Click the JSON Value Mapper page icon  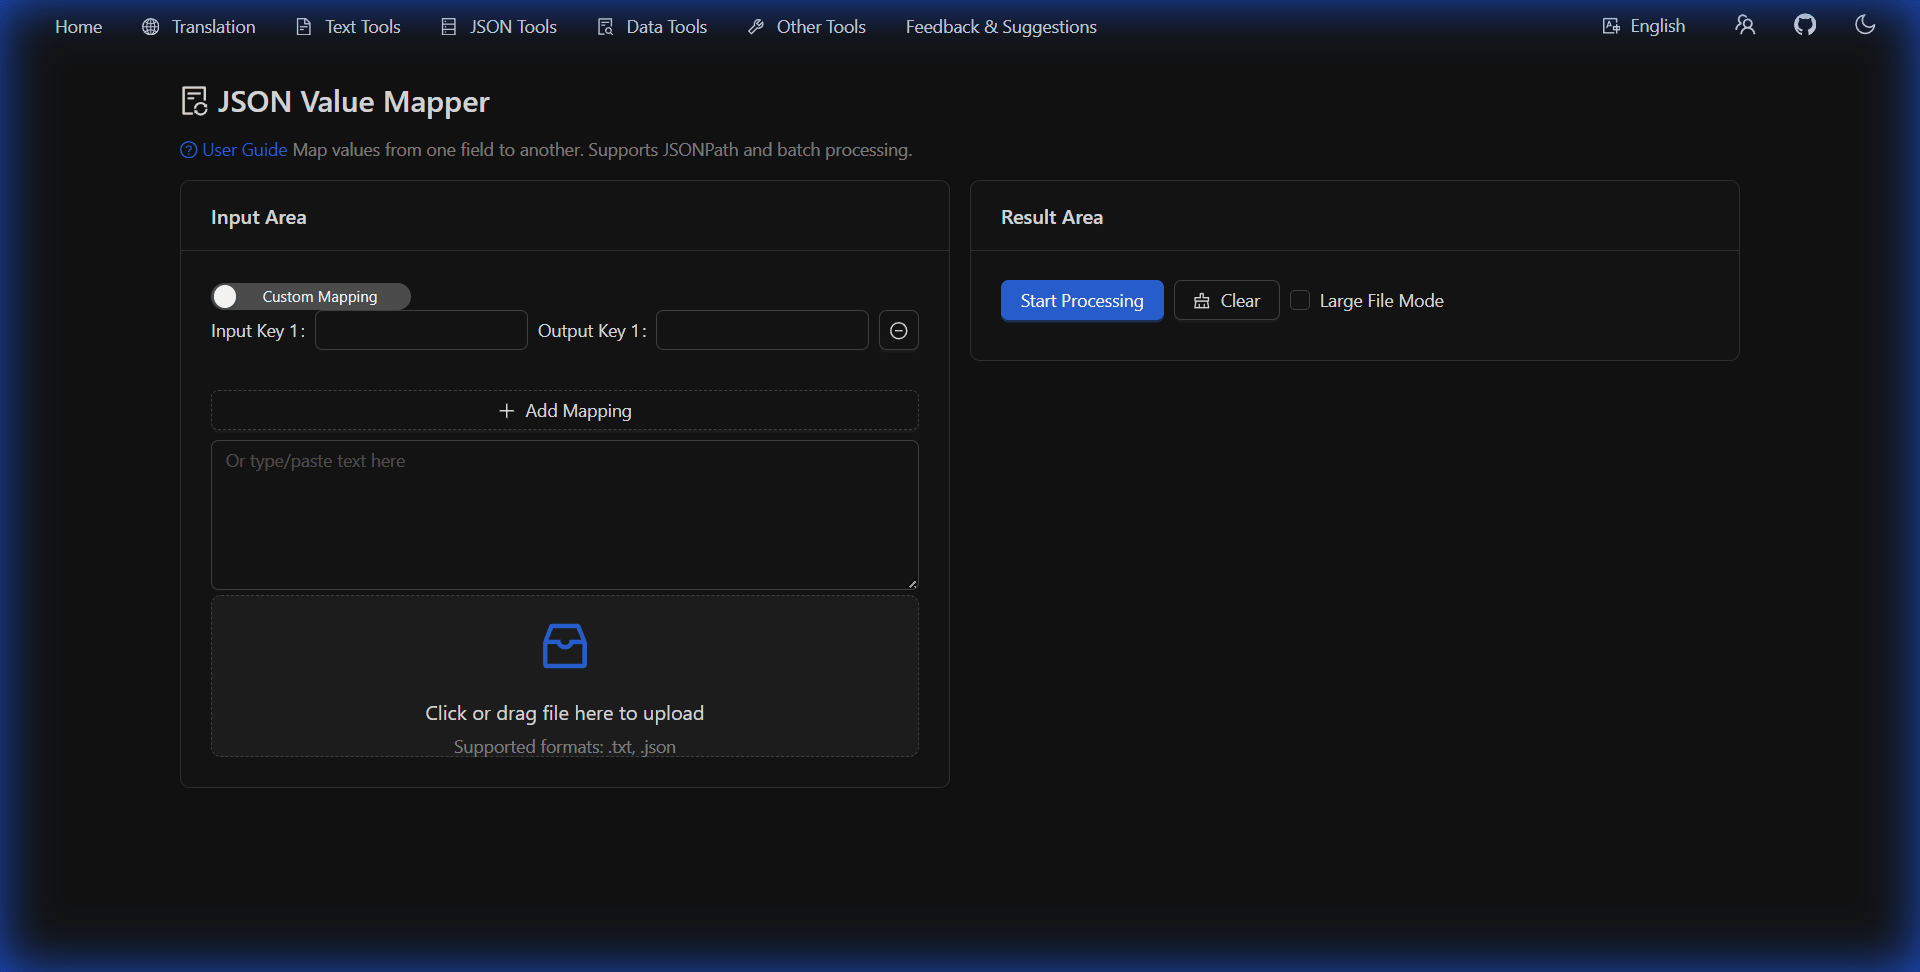click(x=192, y=100)
